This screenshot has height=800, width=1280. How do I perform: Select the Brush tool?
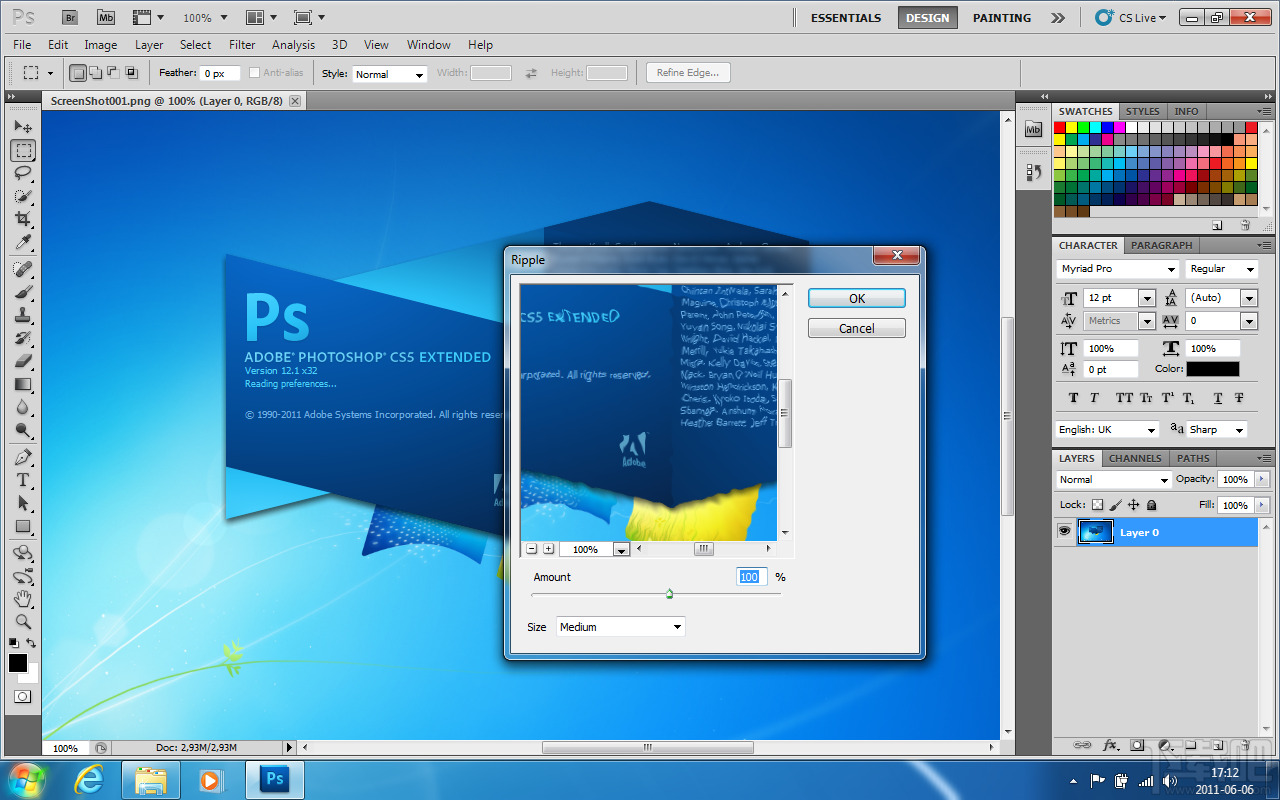click(23, 290)
